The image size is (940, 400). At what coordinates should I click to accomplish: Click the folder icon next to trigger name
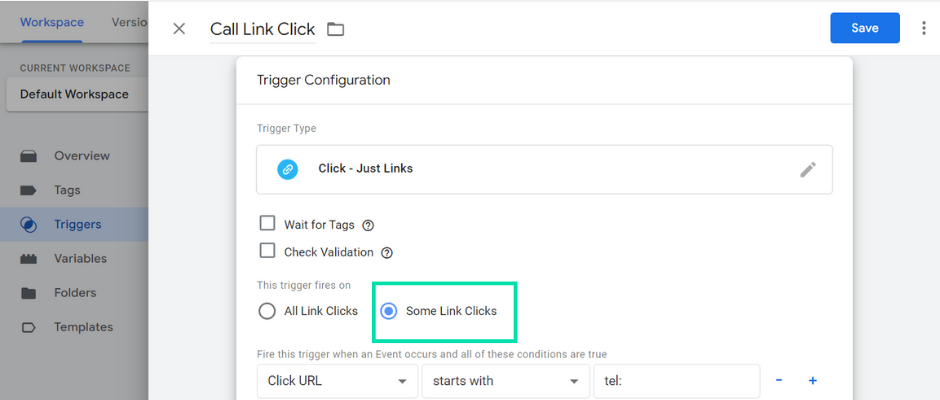coord(335,29)
